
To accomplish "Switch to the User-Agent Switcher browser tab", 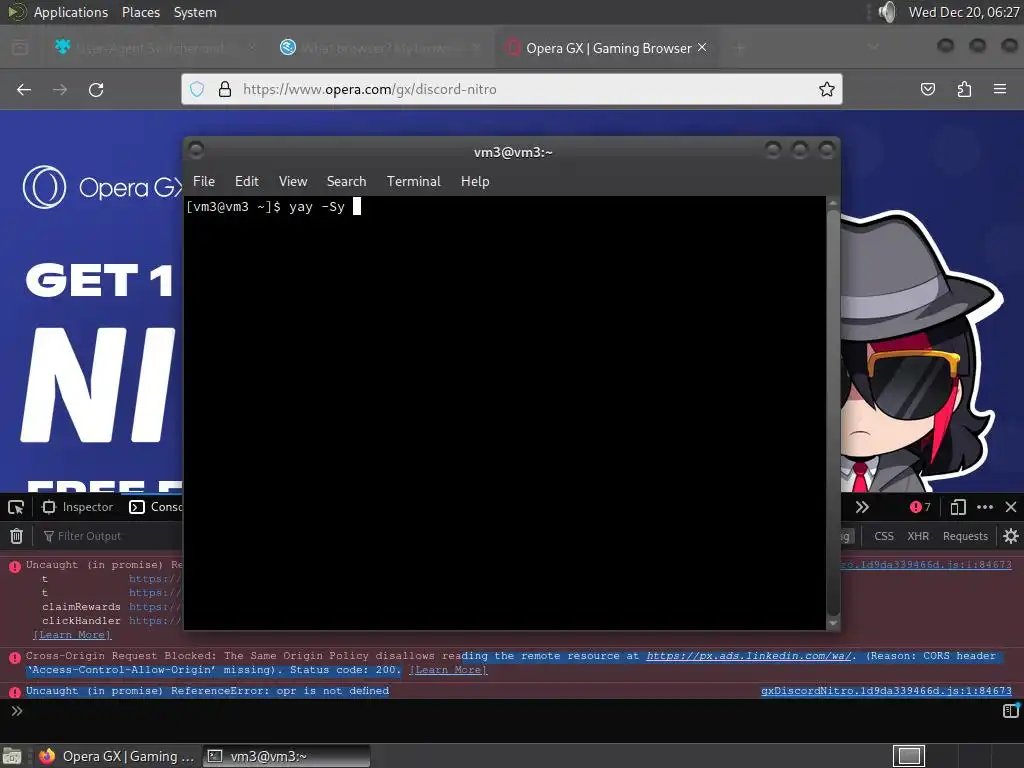I will 152,48.
